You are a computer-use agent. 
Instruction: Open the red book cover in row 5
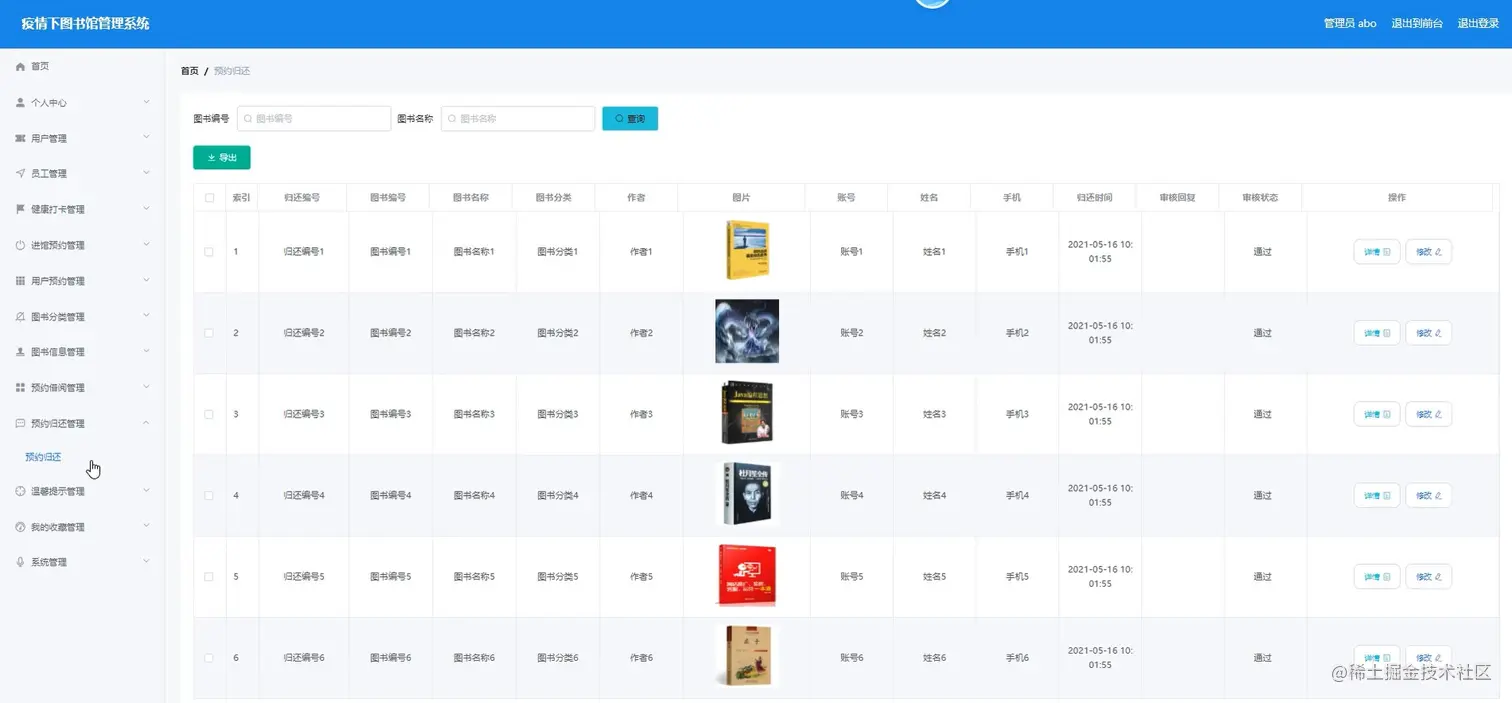747,575
